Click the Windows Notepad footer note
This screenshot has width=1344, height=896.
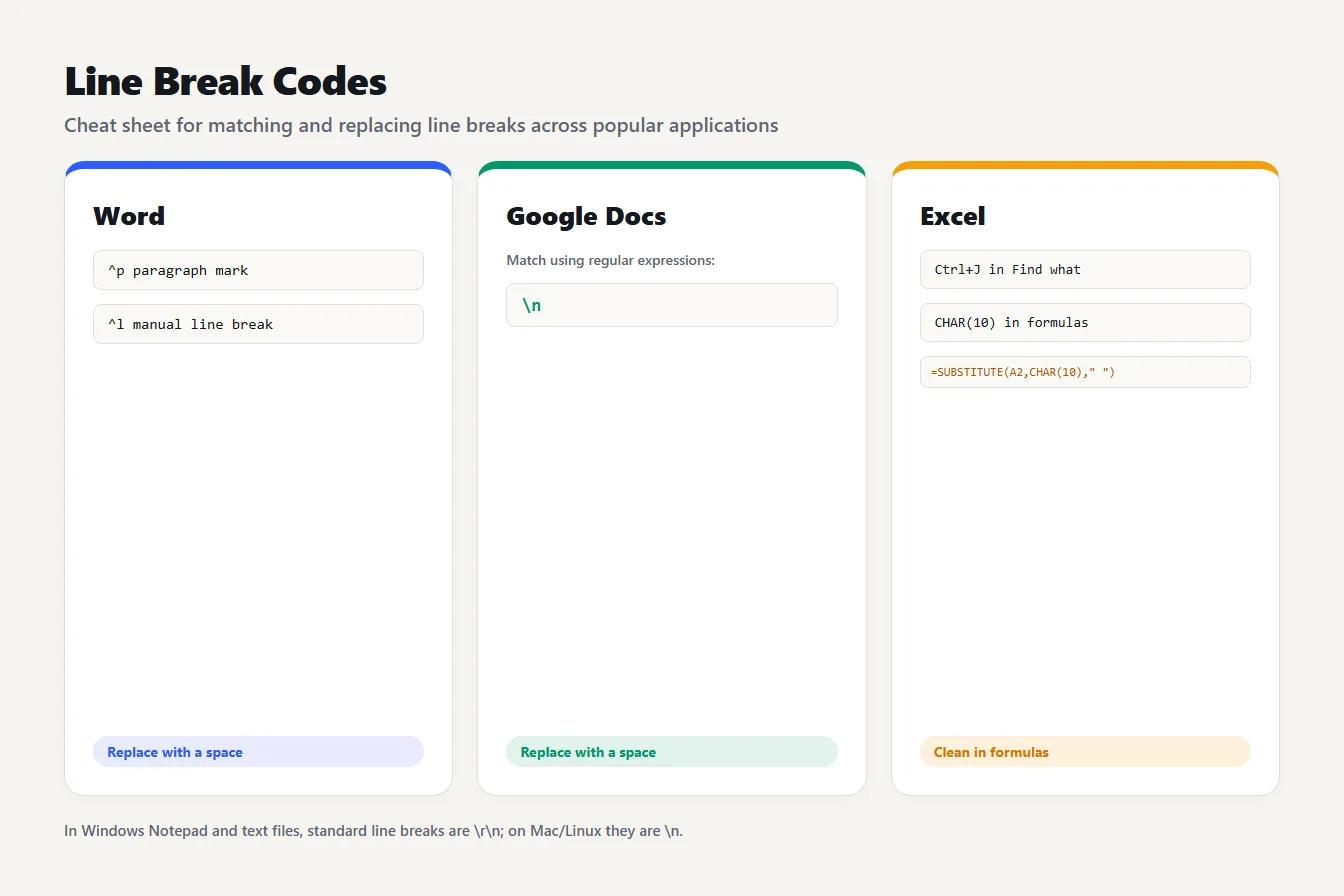[374, 831]
